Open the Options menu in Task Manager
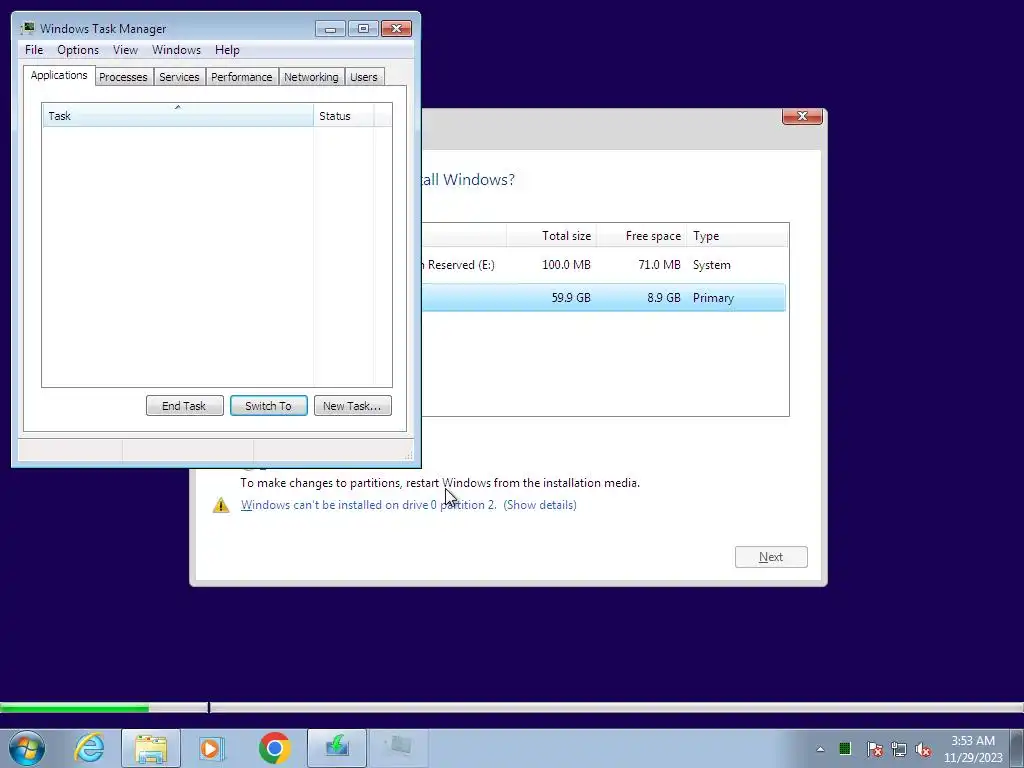This screenshot has height=768, width=1024. 78,50
